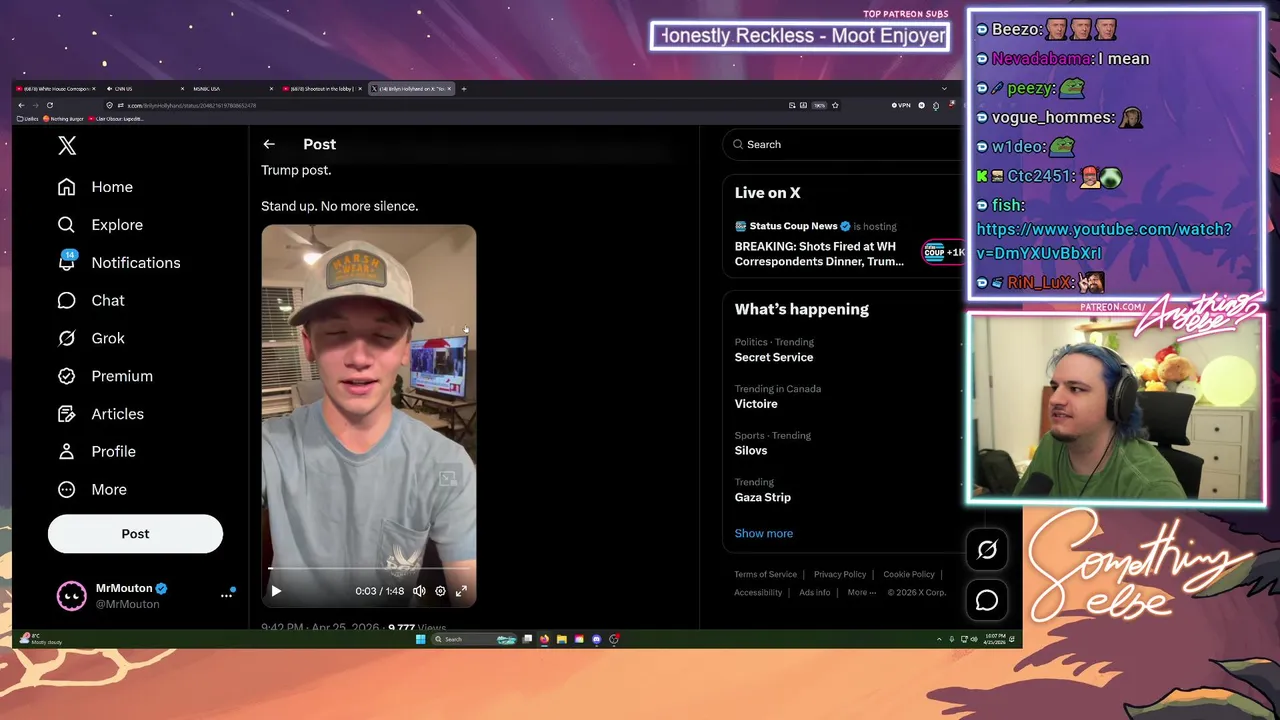Click the taskbar clock and date
The height and width of the screenshot is (720, 1280).
coord(995,639)
